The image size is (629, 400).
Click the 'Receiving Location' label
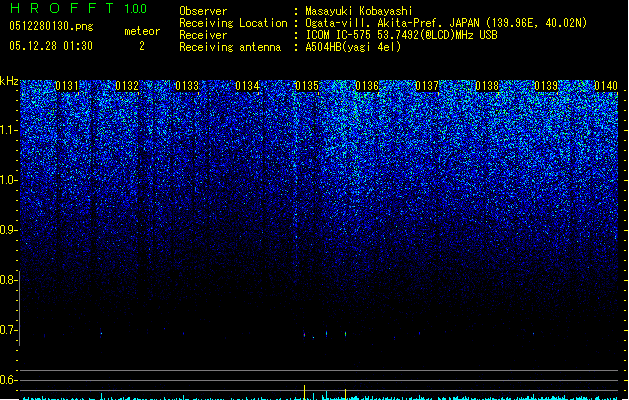tap(233, 23)
